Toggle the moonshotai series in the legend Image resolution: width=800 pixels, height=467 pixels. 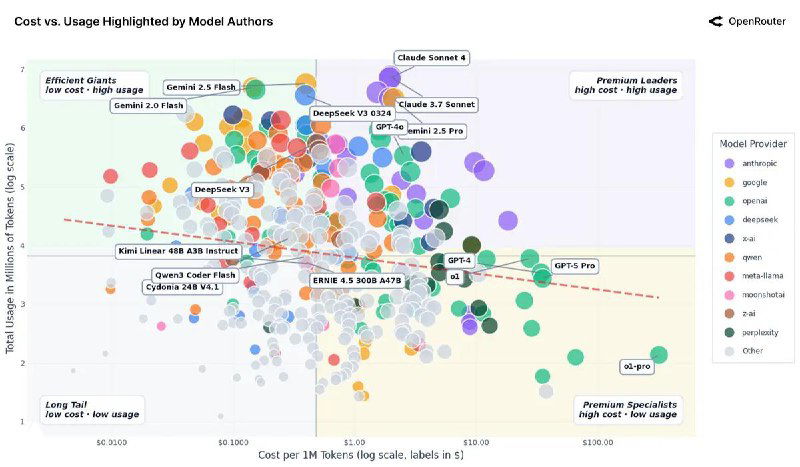coord(731,294)
